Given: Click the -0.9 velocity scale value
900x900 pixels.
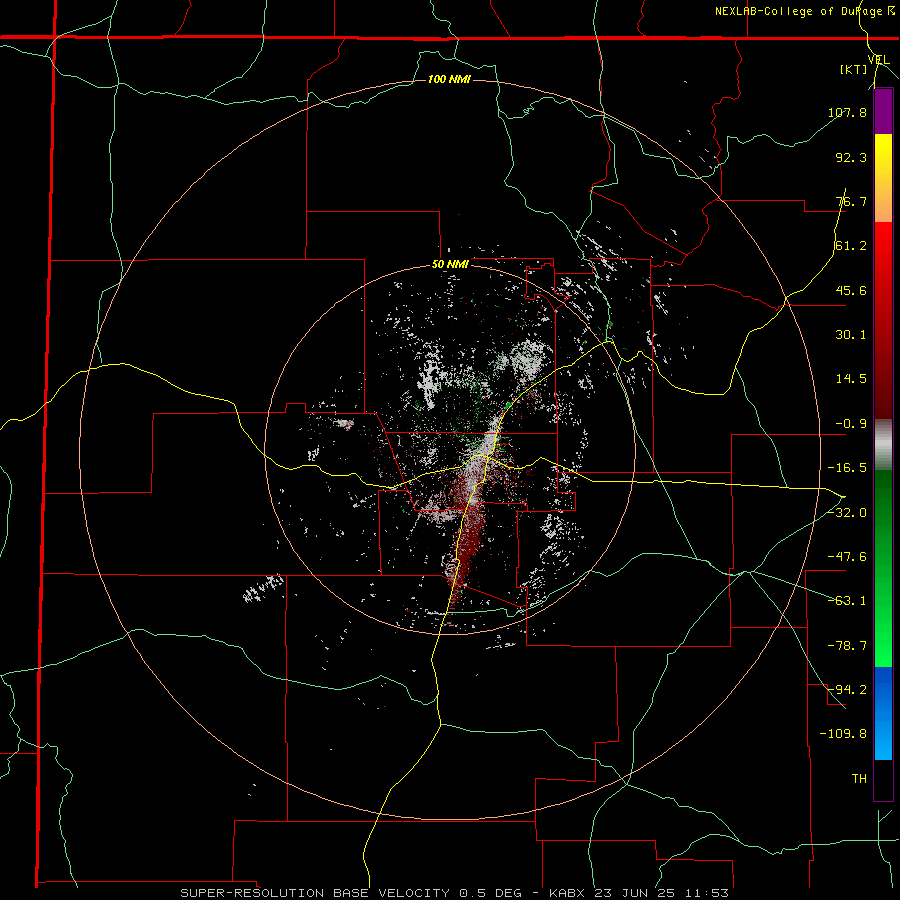Looking at the screenshot, I should pos(851,424).
